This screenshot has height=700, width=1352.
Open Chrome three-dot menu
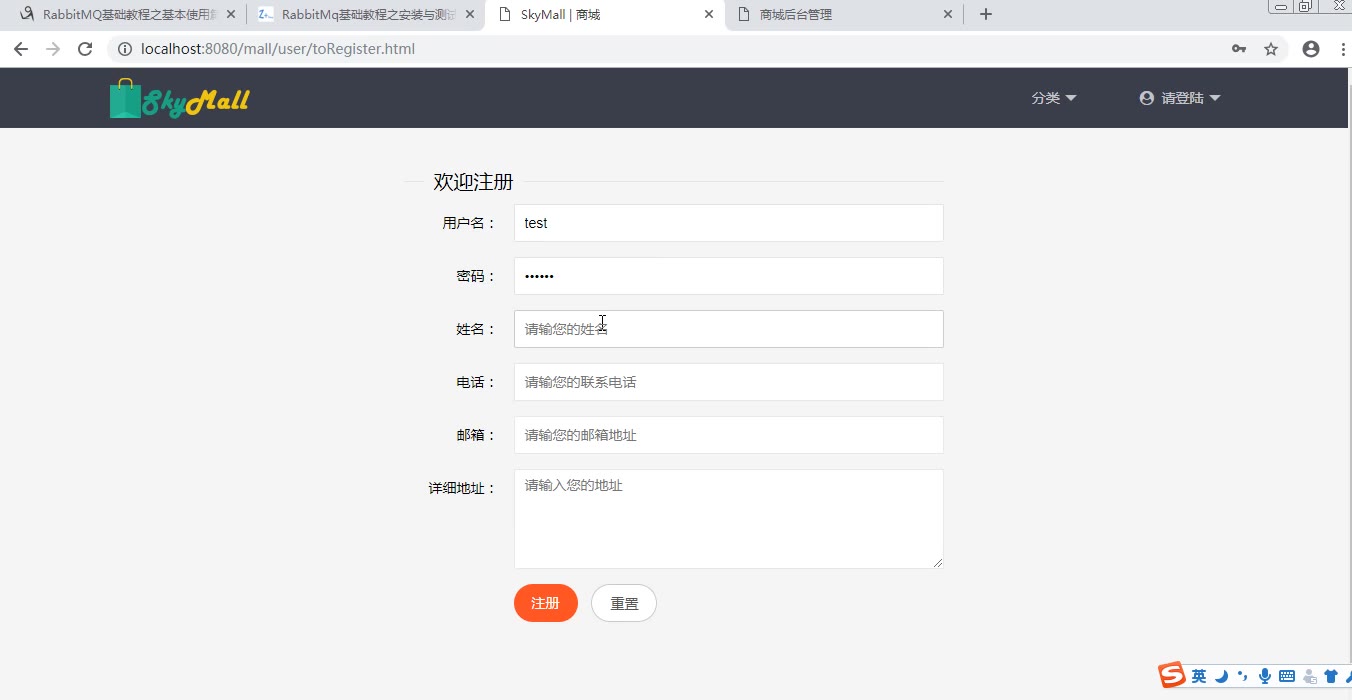[1342, 49]
